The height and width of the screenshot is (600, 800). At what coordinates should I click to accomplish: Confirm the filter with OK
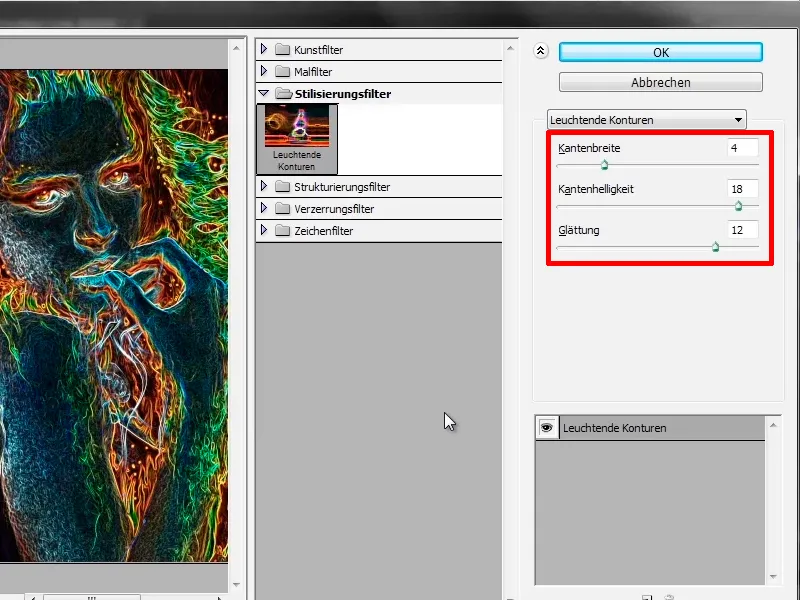click(661, 52)
